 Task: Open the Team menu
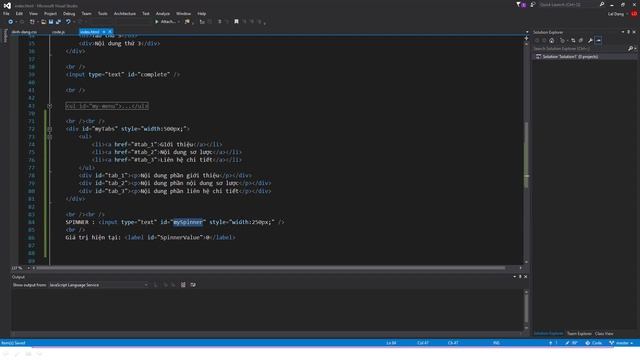87,13
